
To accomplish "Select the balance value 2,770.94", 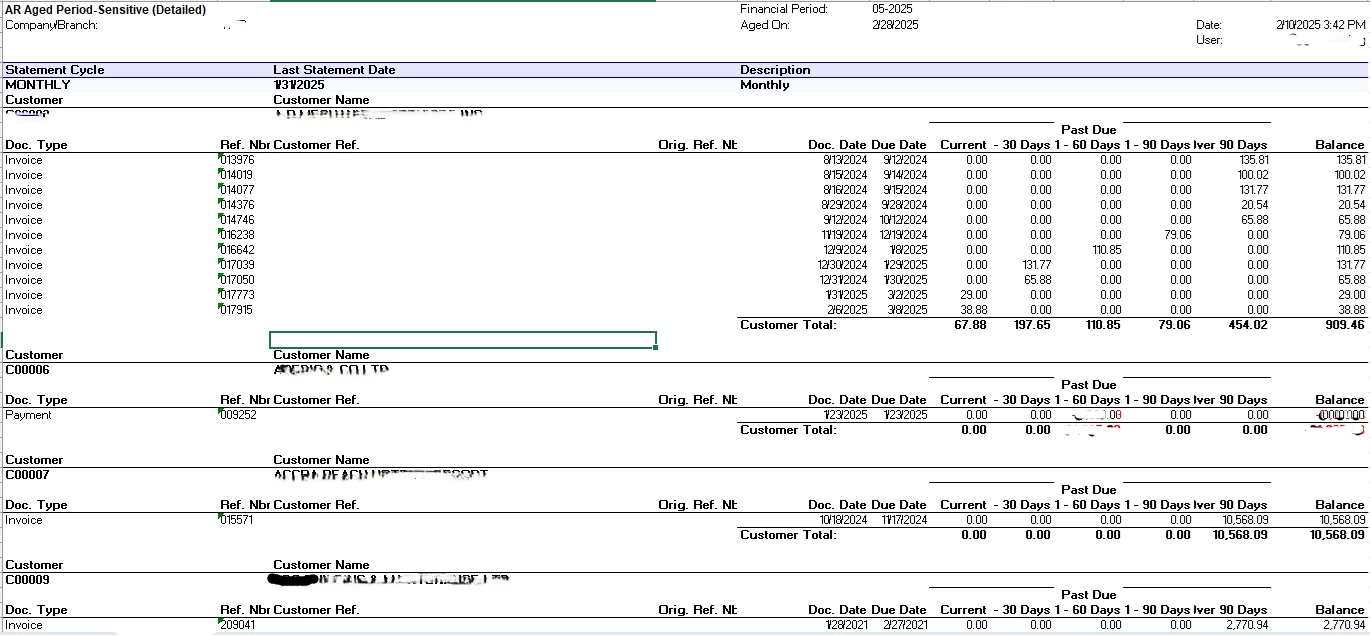I will coord(1343,625).
